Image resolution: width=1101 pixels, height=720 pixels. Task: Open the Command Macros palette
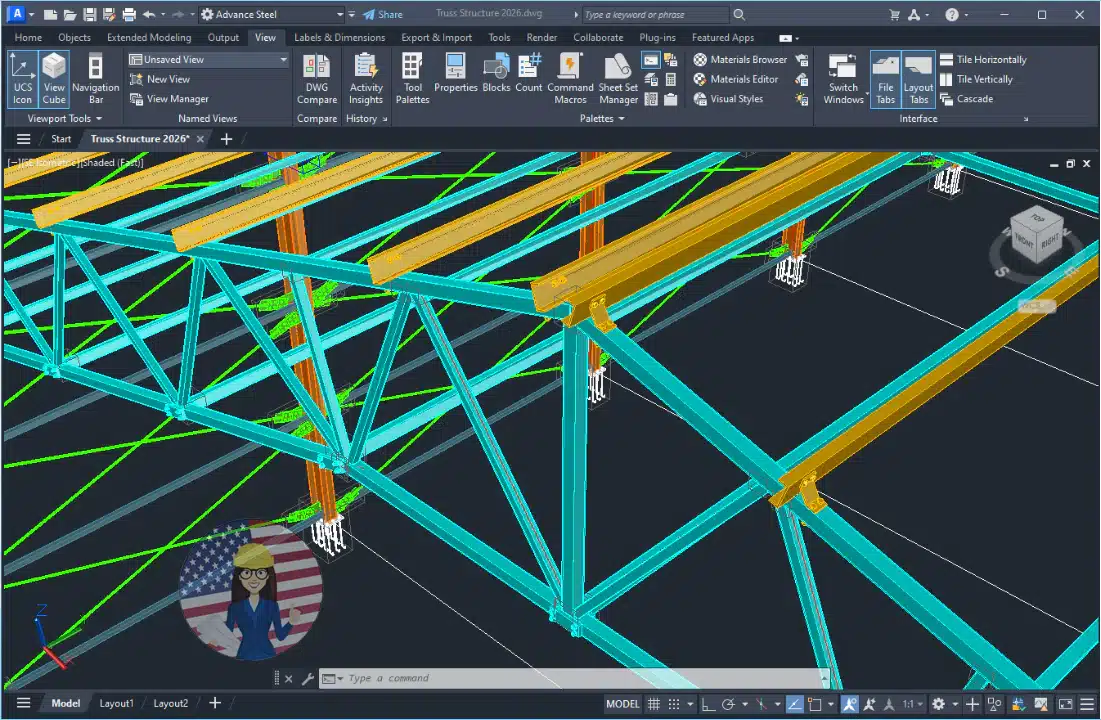coord(570,79)
